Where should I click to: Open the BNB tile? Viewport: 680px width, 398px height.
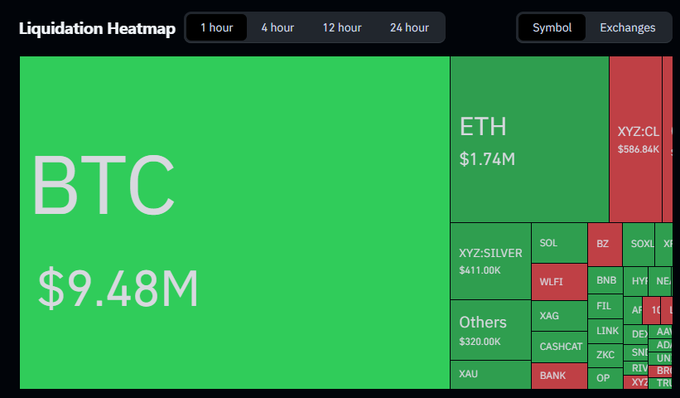(x=605, y=281)
